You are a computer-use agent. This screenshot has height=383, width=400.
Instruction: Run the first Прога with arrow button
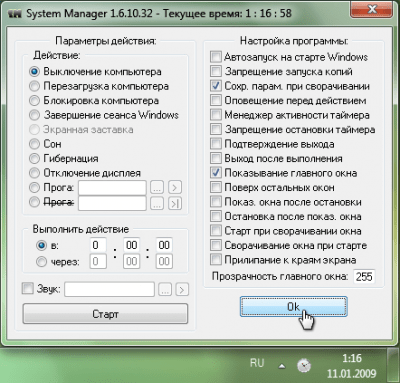click(175, 188)
